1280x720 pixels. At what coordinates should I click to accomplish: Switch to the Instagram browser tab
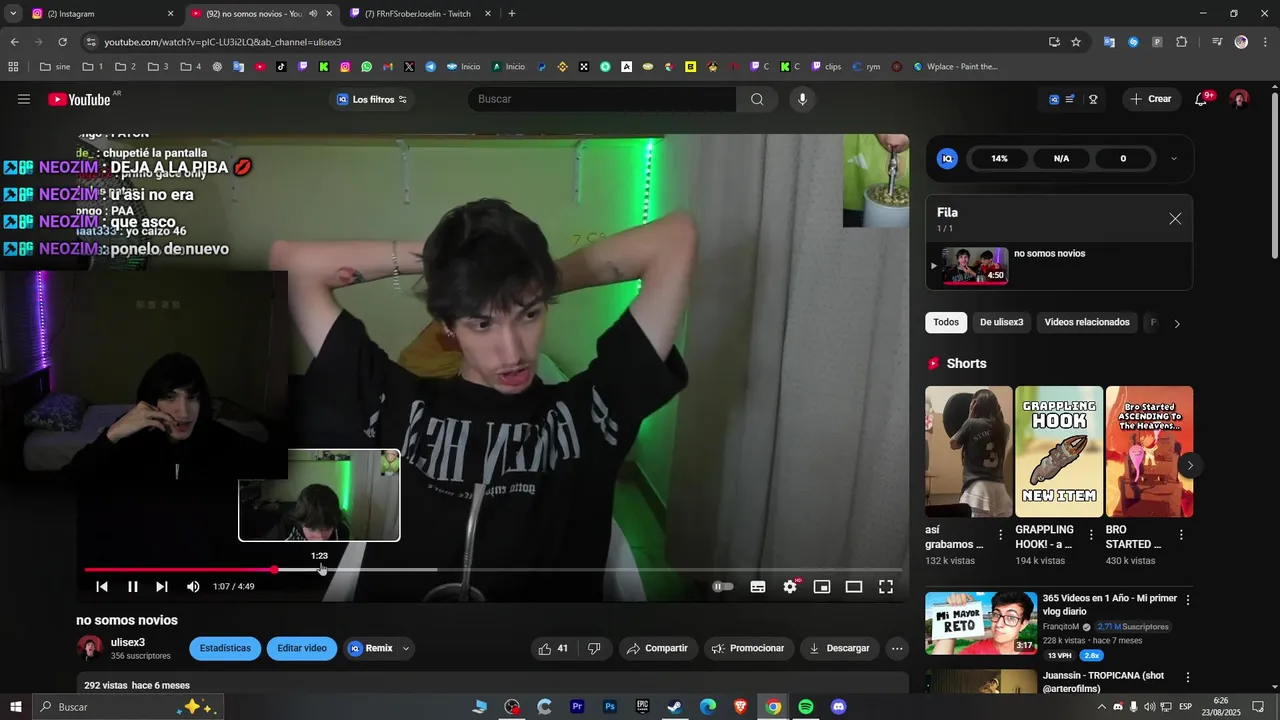[100, 13]
